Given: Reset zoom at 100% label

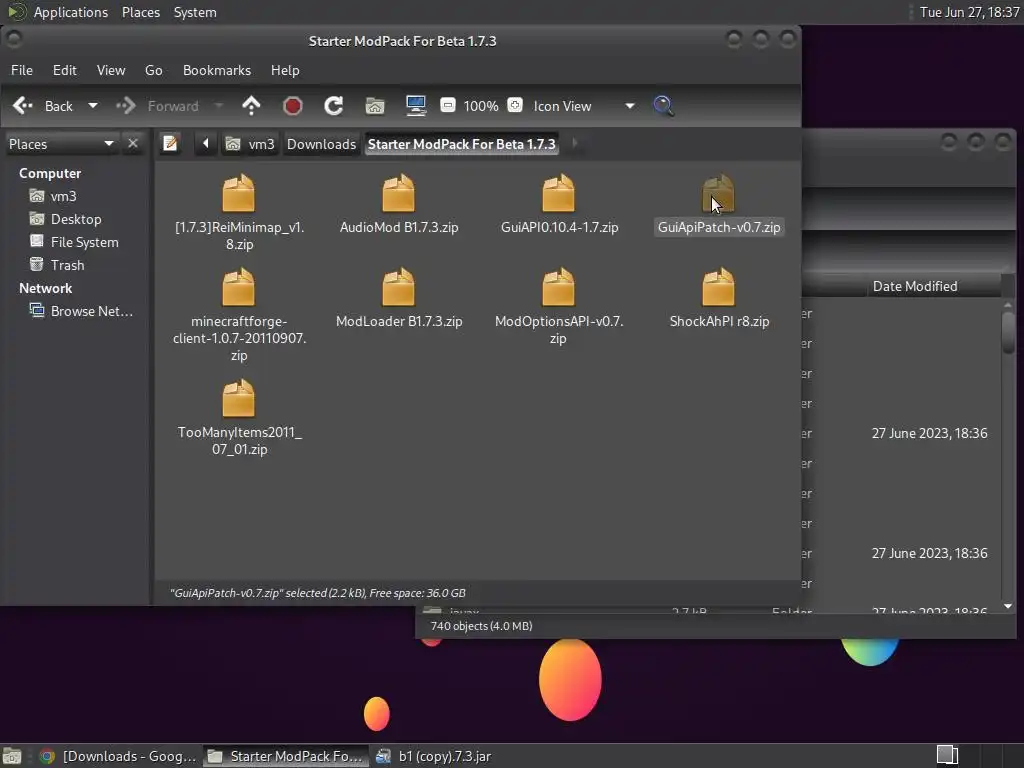Looking at the screenshot, I should point(481,106).
